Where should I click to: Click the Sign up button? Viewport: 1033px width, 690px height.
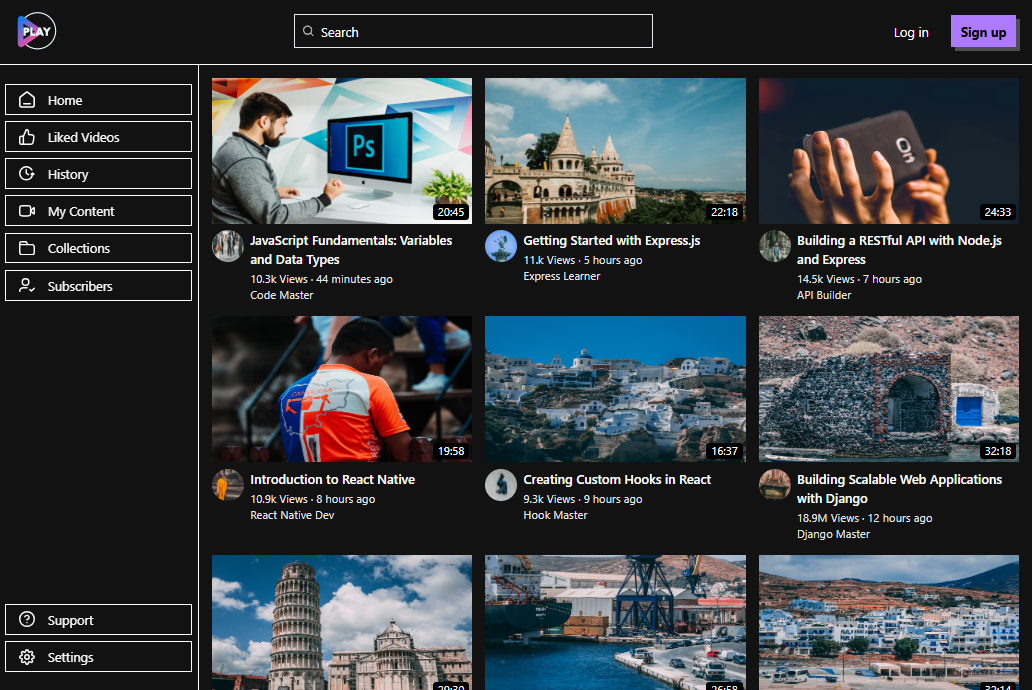[983, 32]
